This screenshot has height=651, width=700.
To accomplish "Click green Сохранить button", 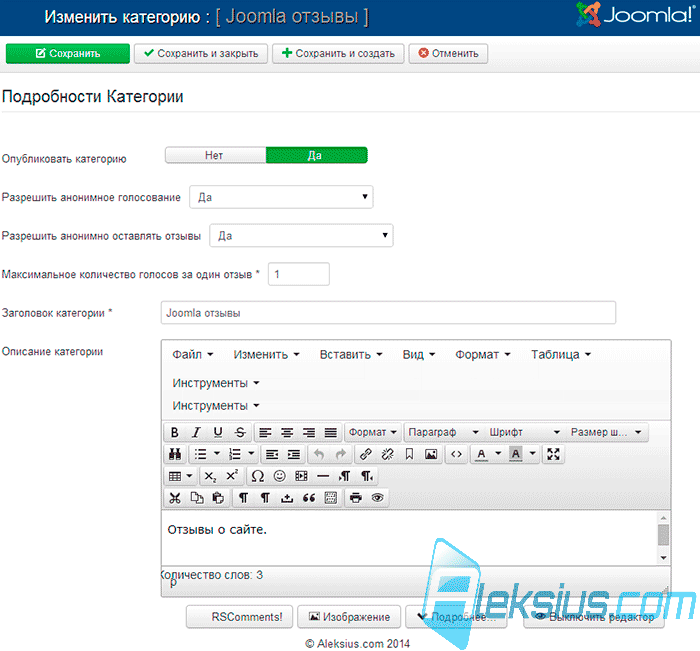I will tap(68, 54).
